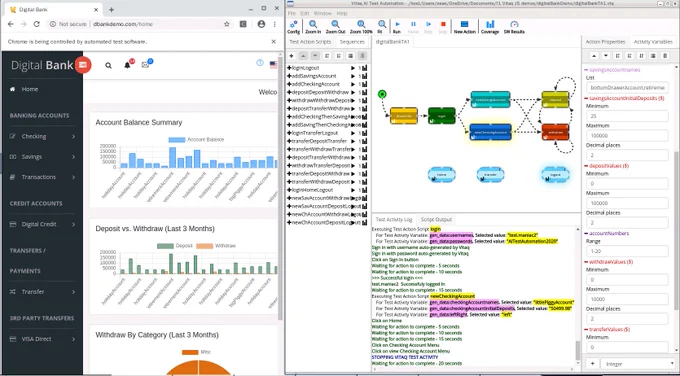Select the light blue logout node
The width and height of the screenshot is (680, 376).
pyautogui.click(x=555, y=174)
